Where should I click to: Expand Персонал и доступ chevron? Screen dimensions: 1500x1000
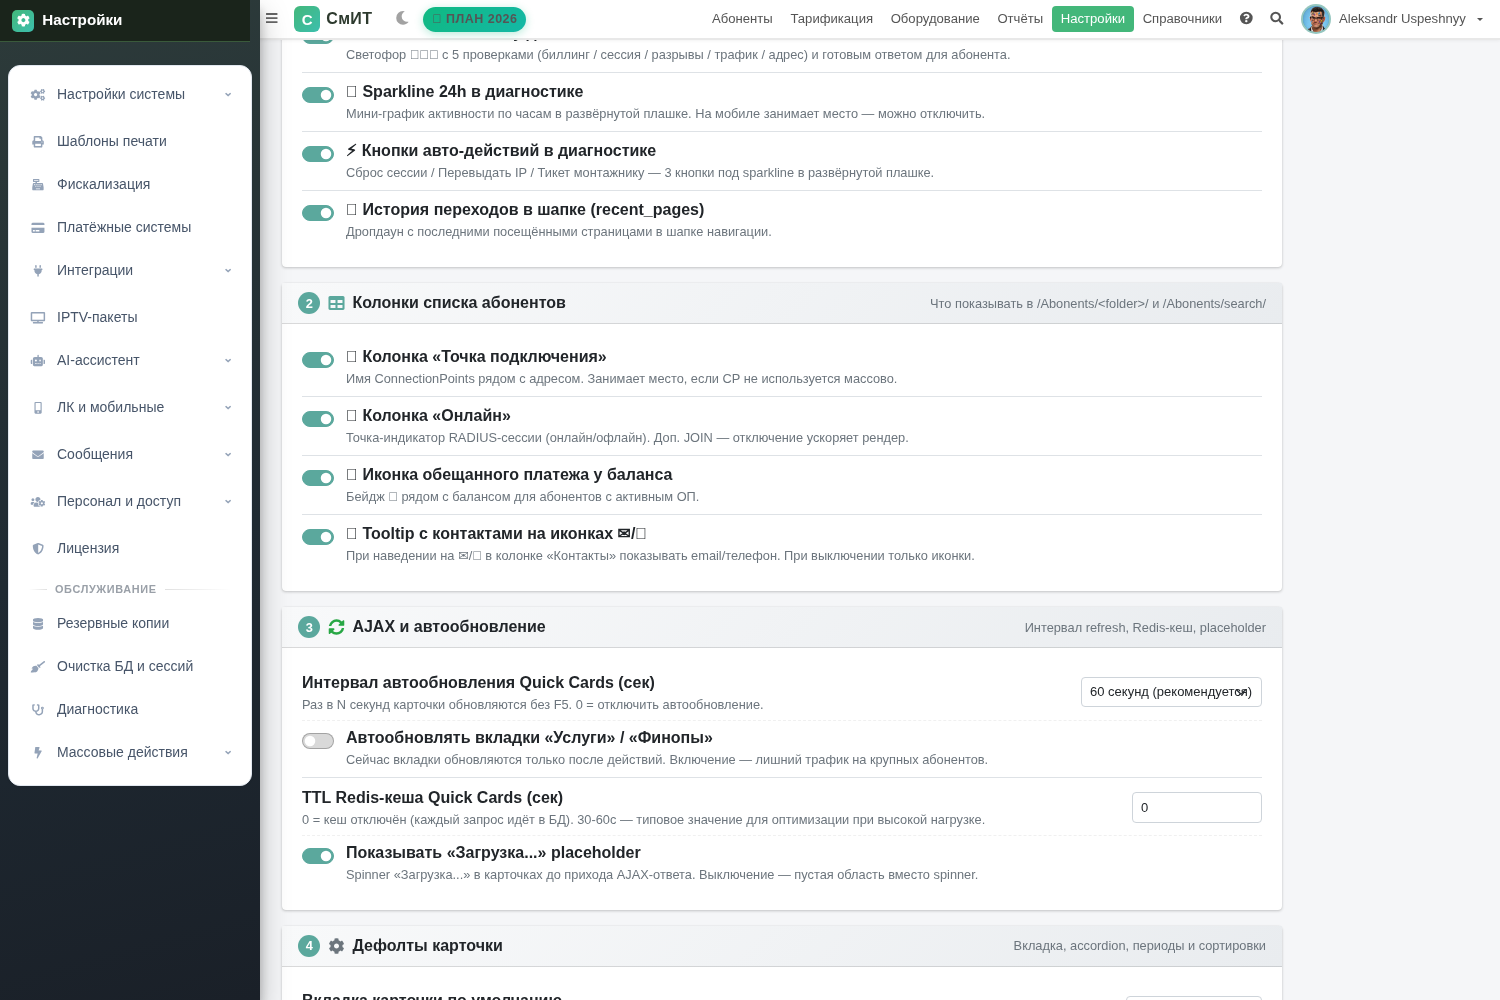pos(228,502)
